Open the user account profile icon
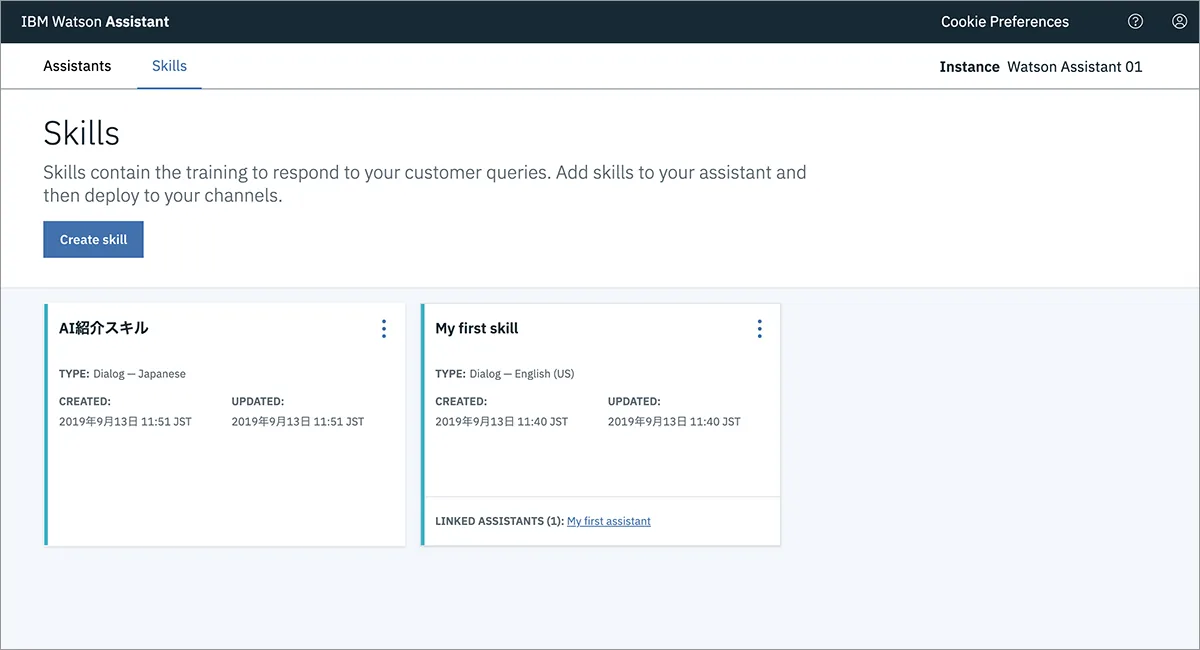This screenshot has width=1200, height=650. 1179,21
